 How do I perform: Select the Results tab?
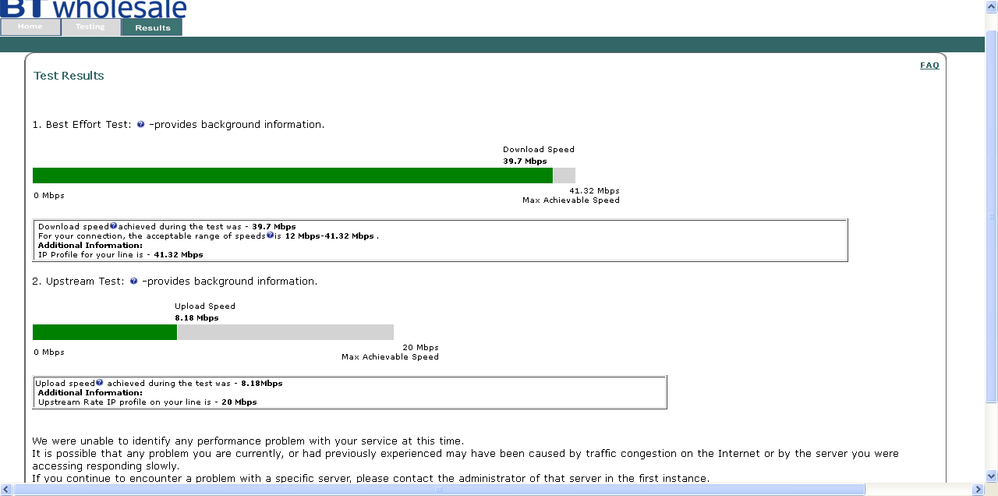tap(152, 27)
